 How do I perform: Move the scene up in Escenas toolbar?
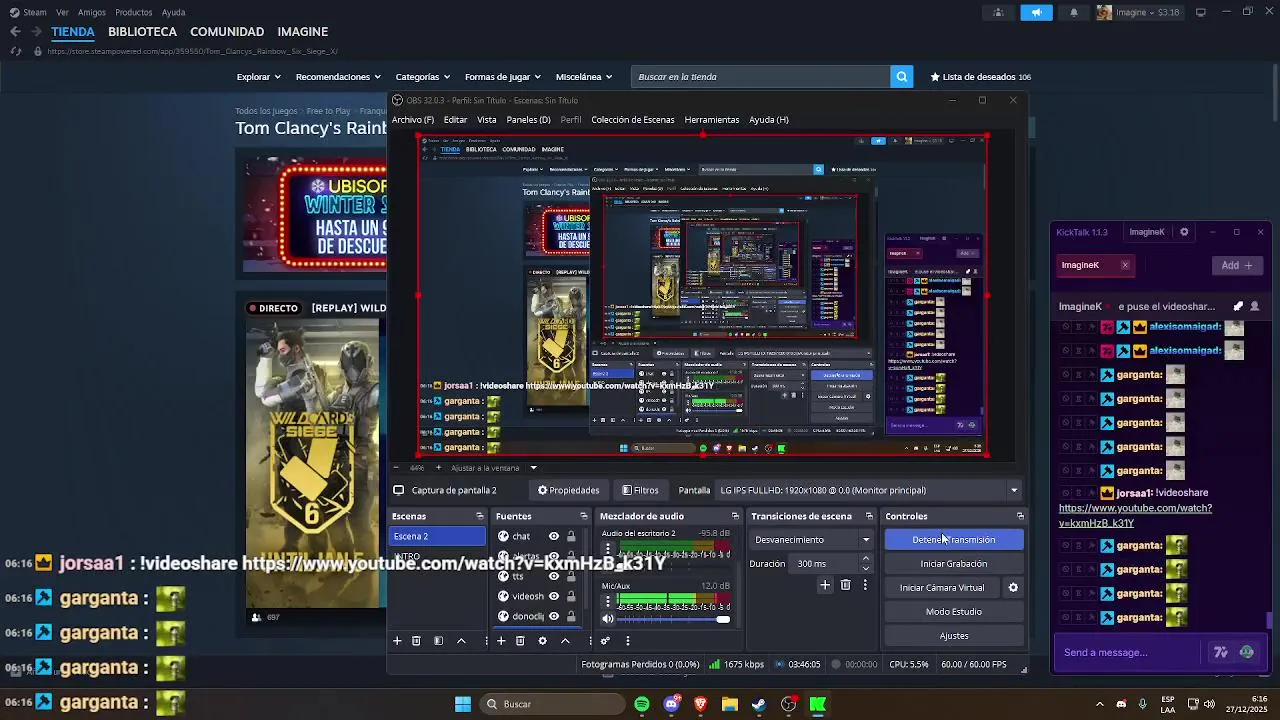(461, 641)
